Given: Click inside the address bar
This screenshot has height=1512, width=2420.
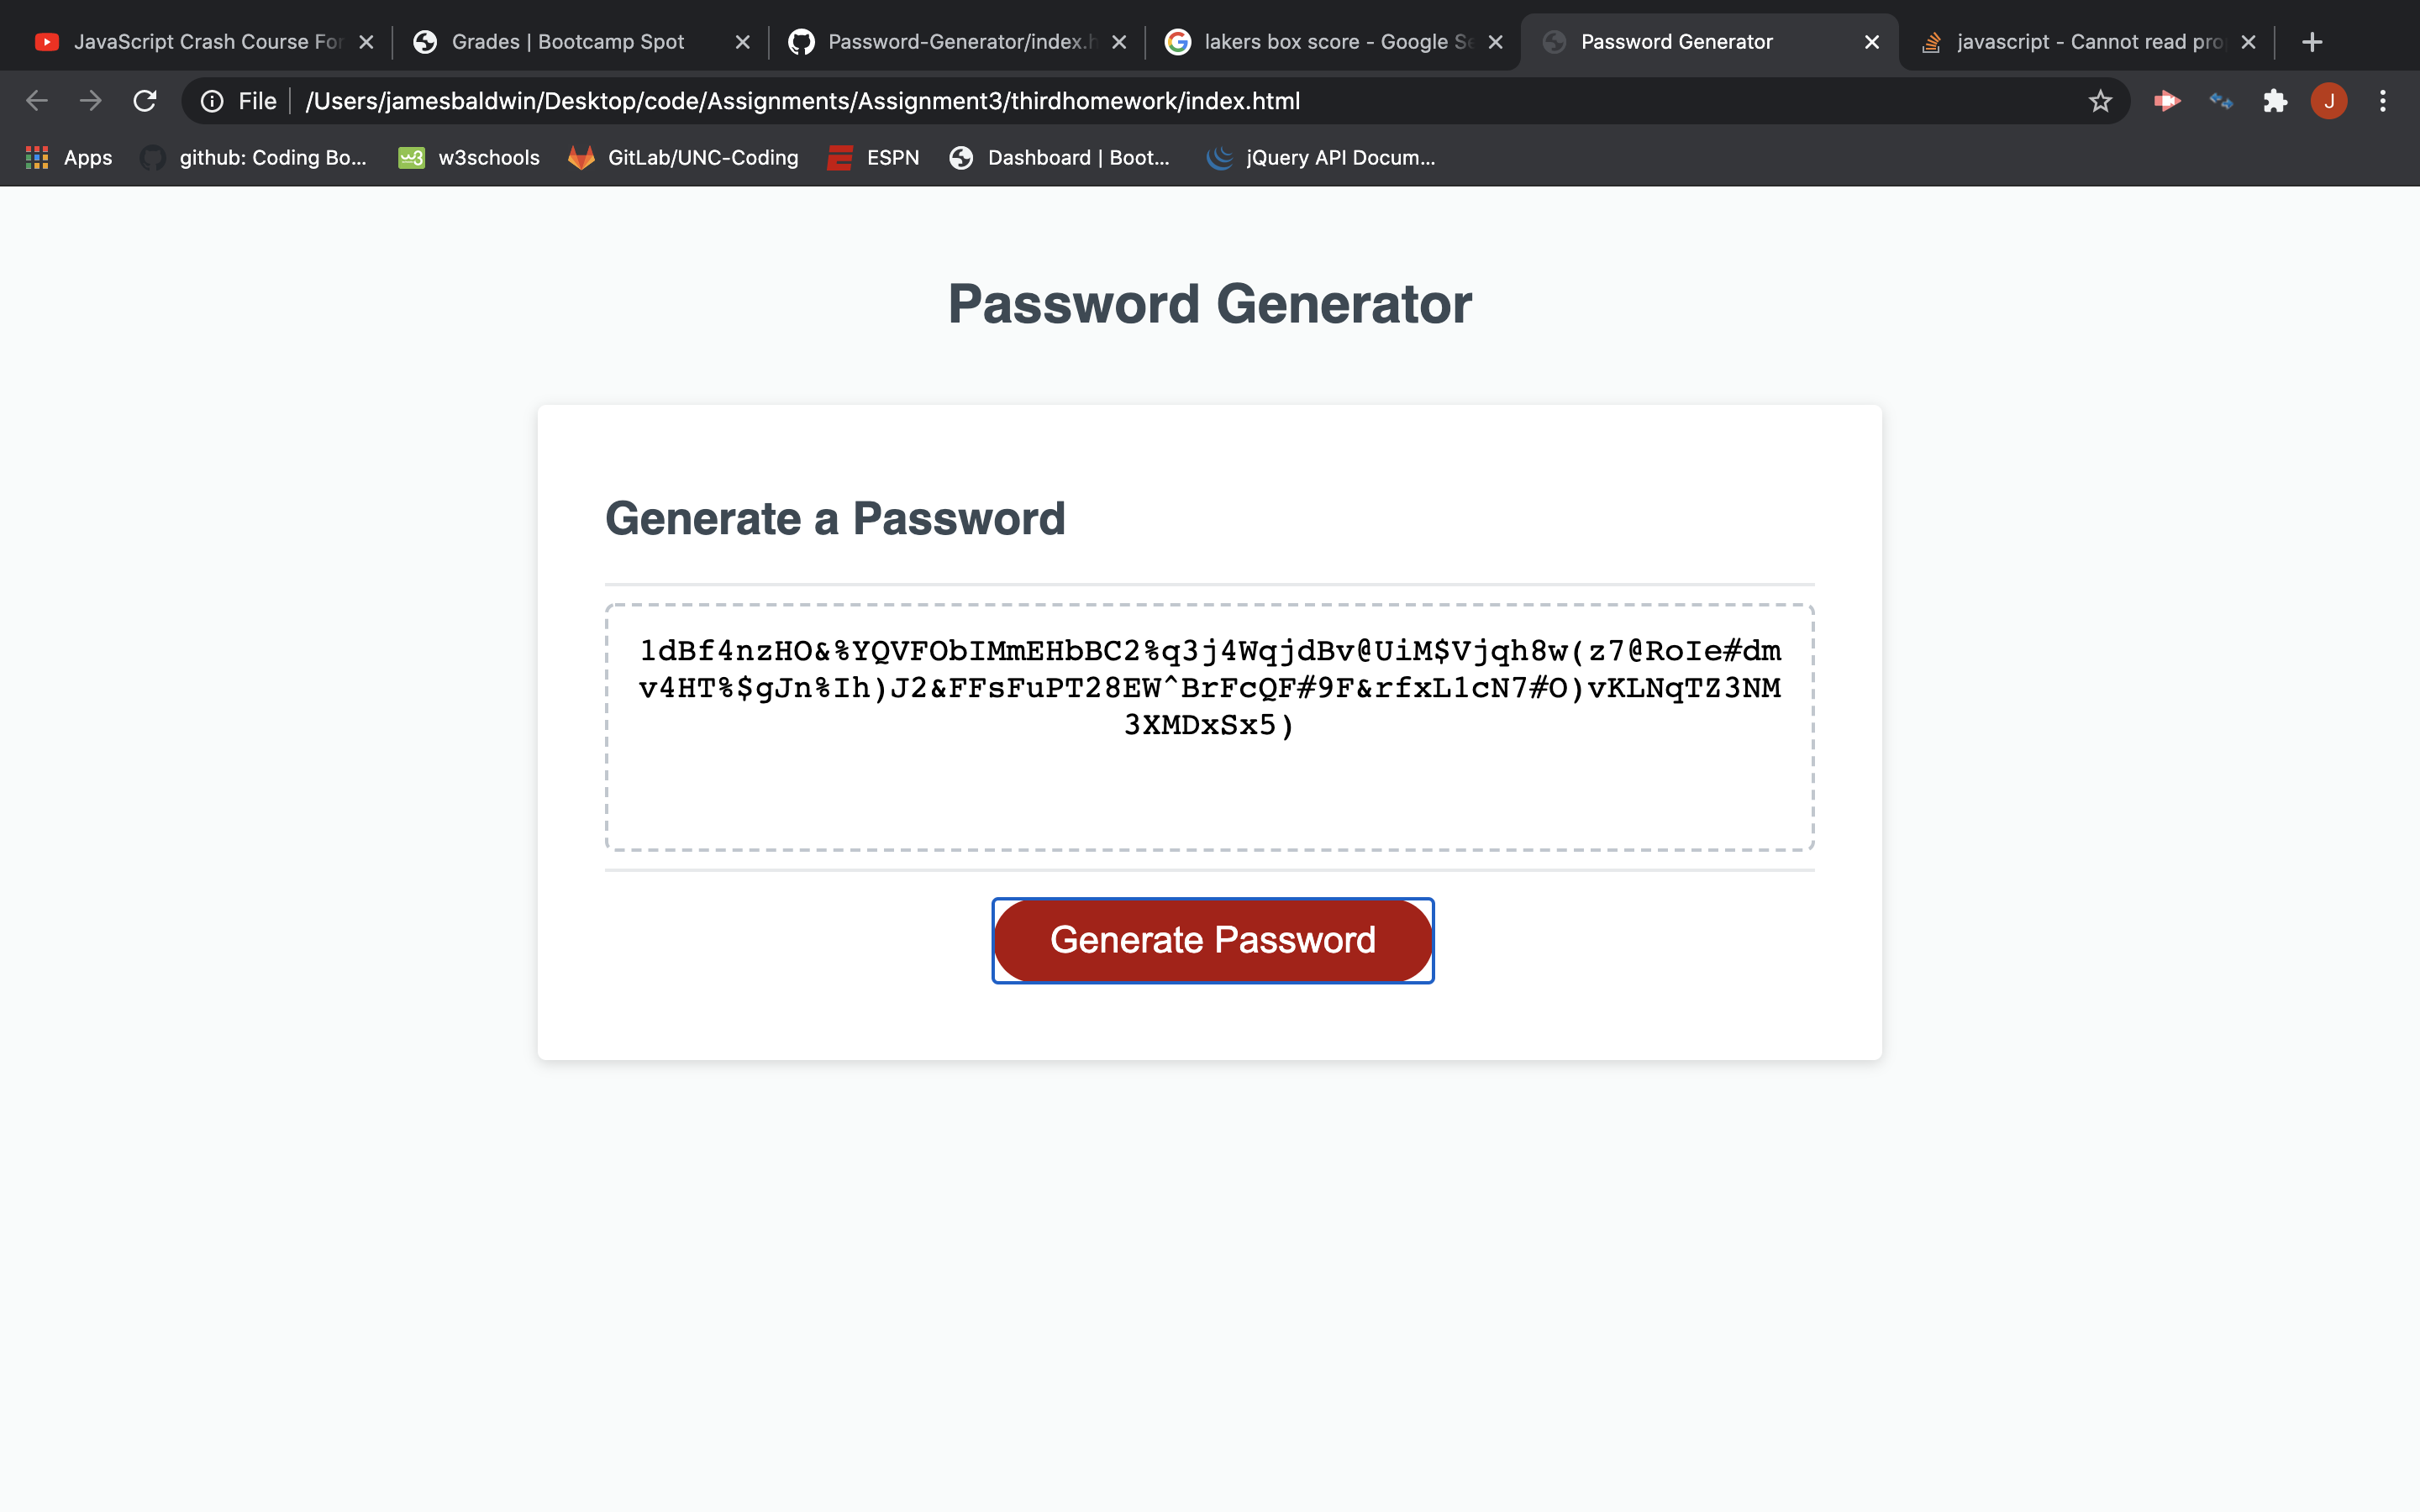Looking at the screenshot, I should coord(800,100).
